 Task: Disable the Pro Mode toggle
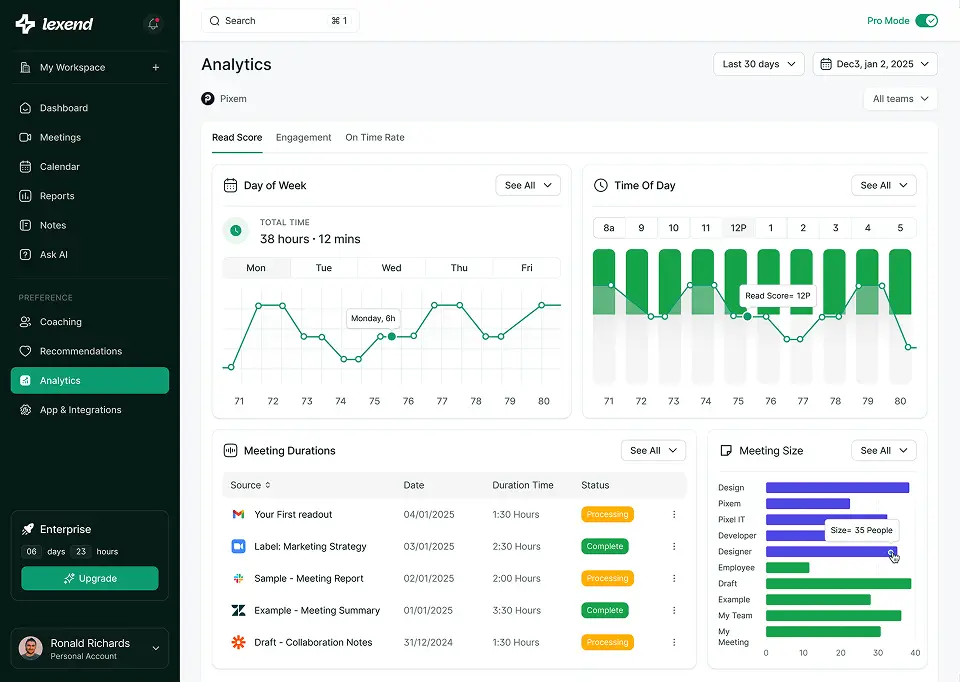(927, 21)
